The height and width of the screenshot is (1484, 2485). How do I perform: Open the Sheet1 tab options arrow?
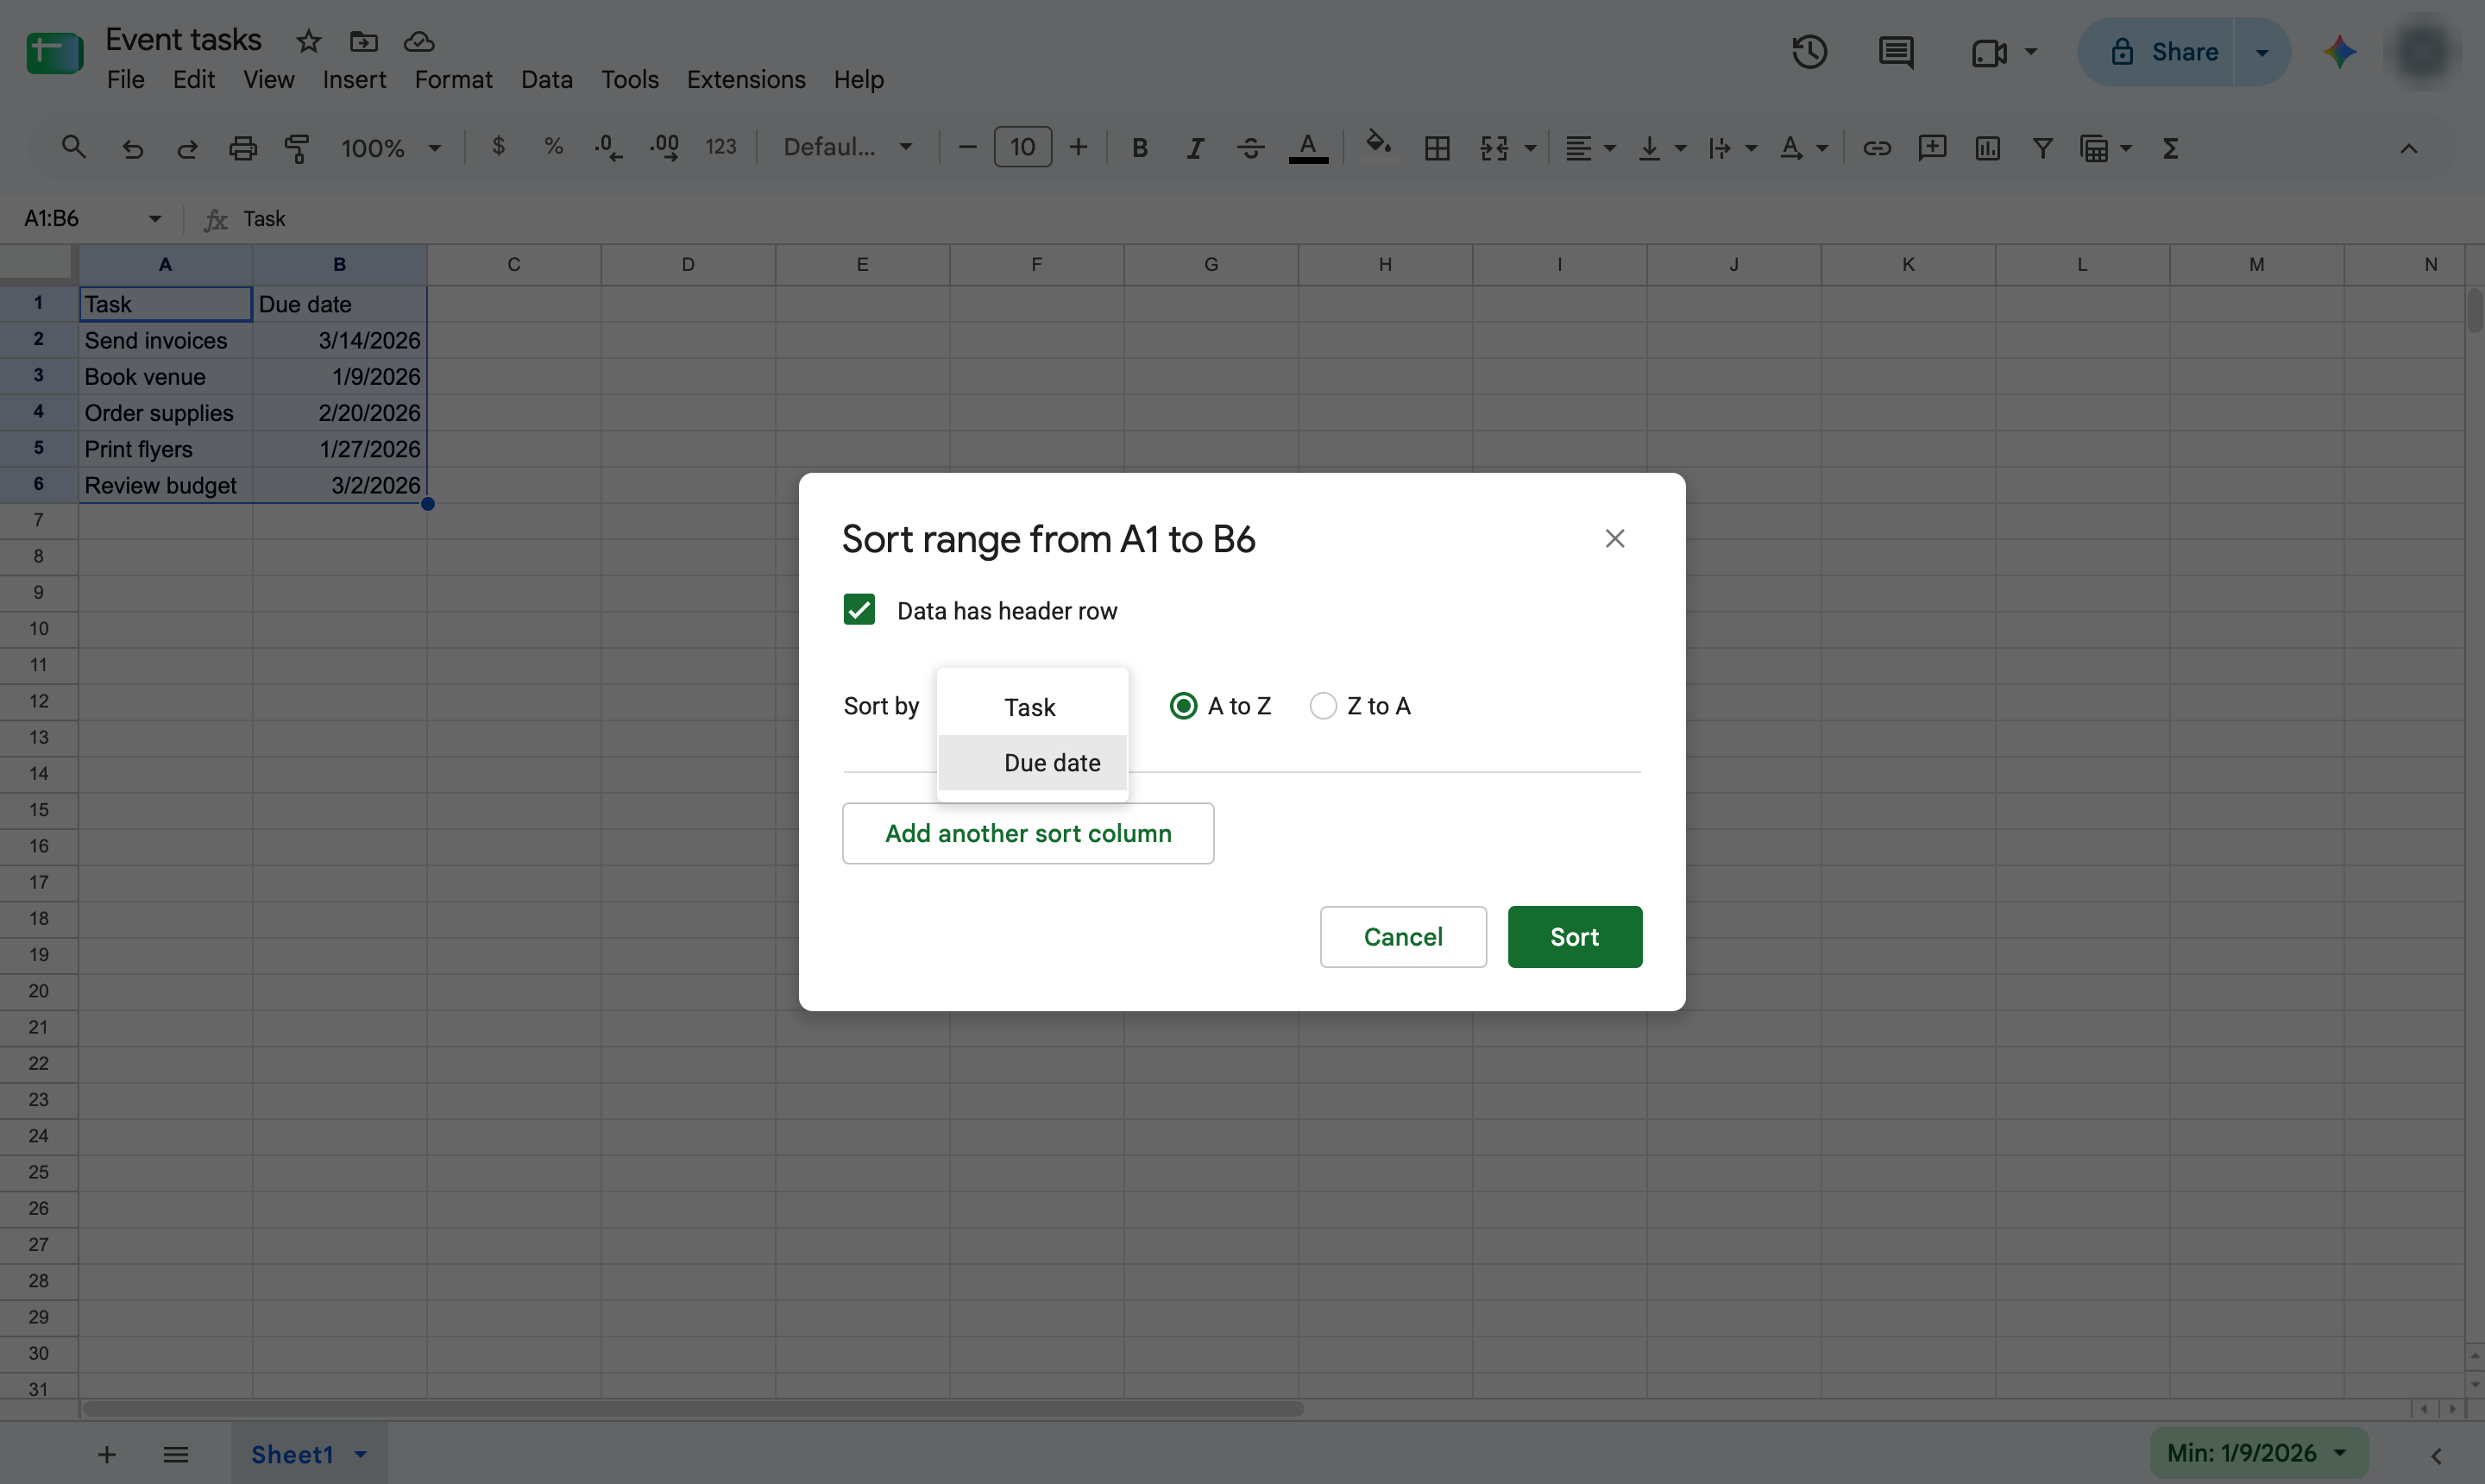tap(361, 1454)
